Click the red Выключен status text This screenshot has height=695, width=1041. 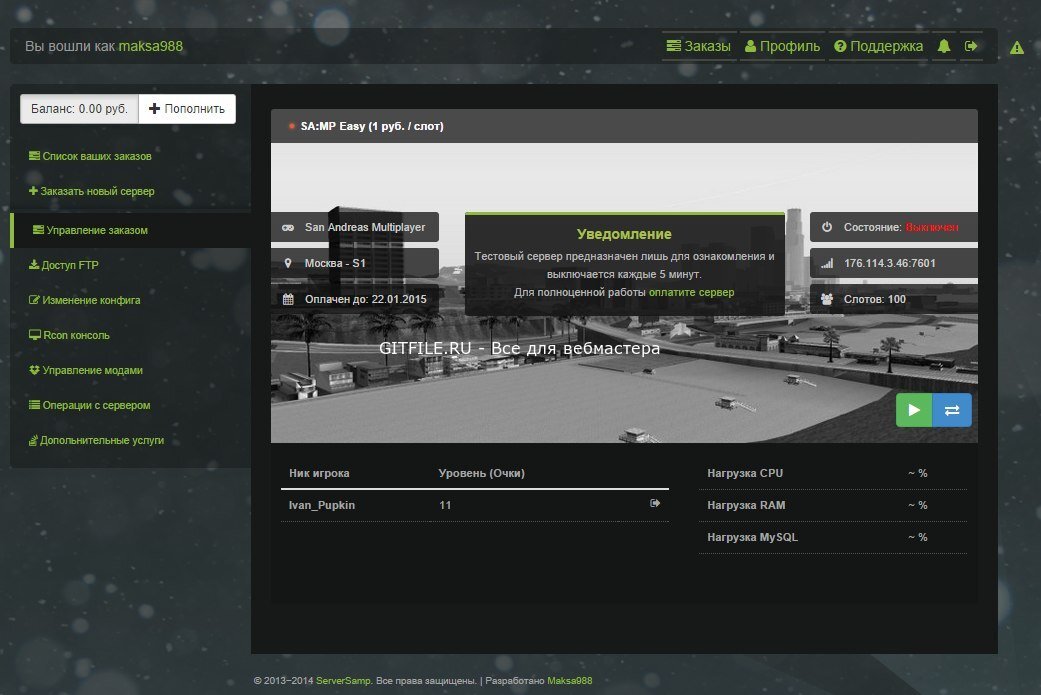pyautogui.click(x=931, y=227)
